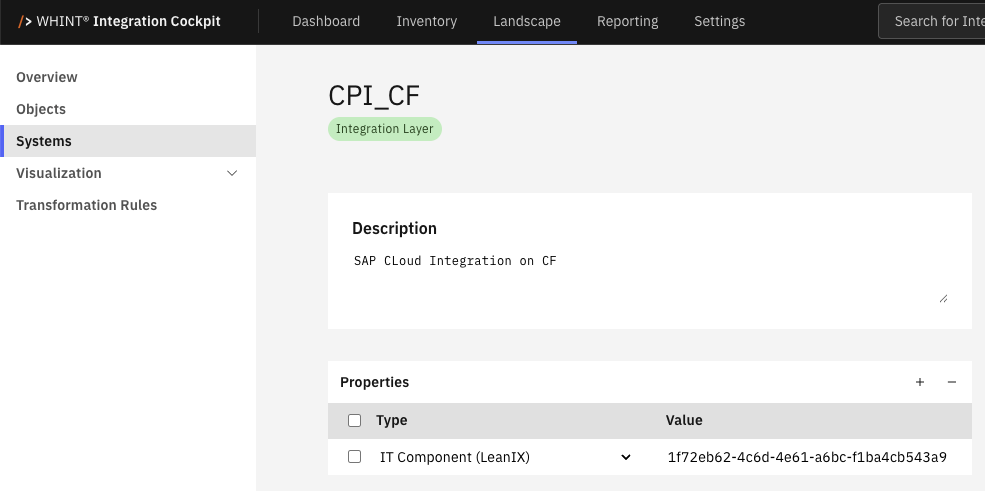Click the minus icon to remove property
Image resolution: width=985 pixels, height=491 pixels.
(952, 382)
